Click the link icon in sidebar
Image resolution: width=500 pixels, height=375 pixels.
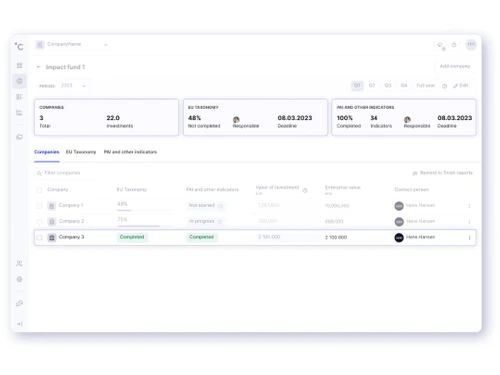[19, 303]
